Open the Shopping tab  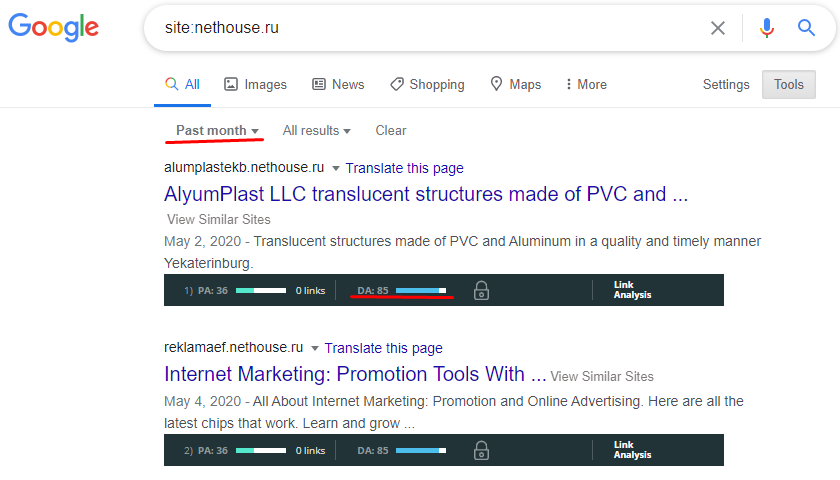(427, 85)
